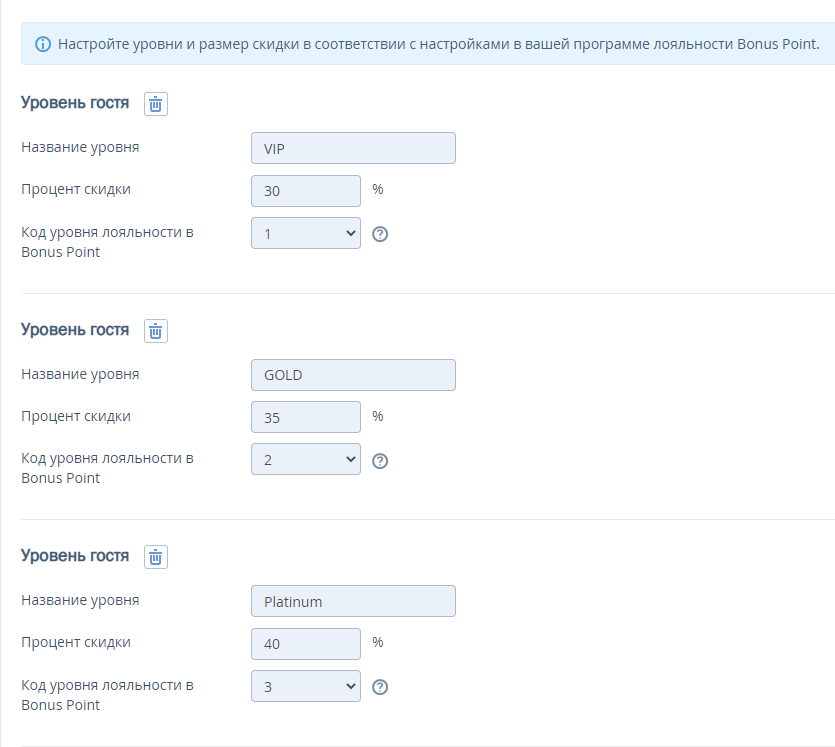Expand loyalty code dropdown showing 2
835x747 pixels.
tap(306, 460)
